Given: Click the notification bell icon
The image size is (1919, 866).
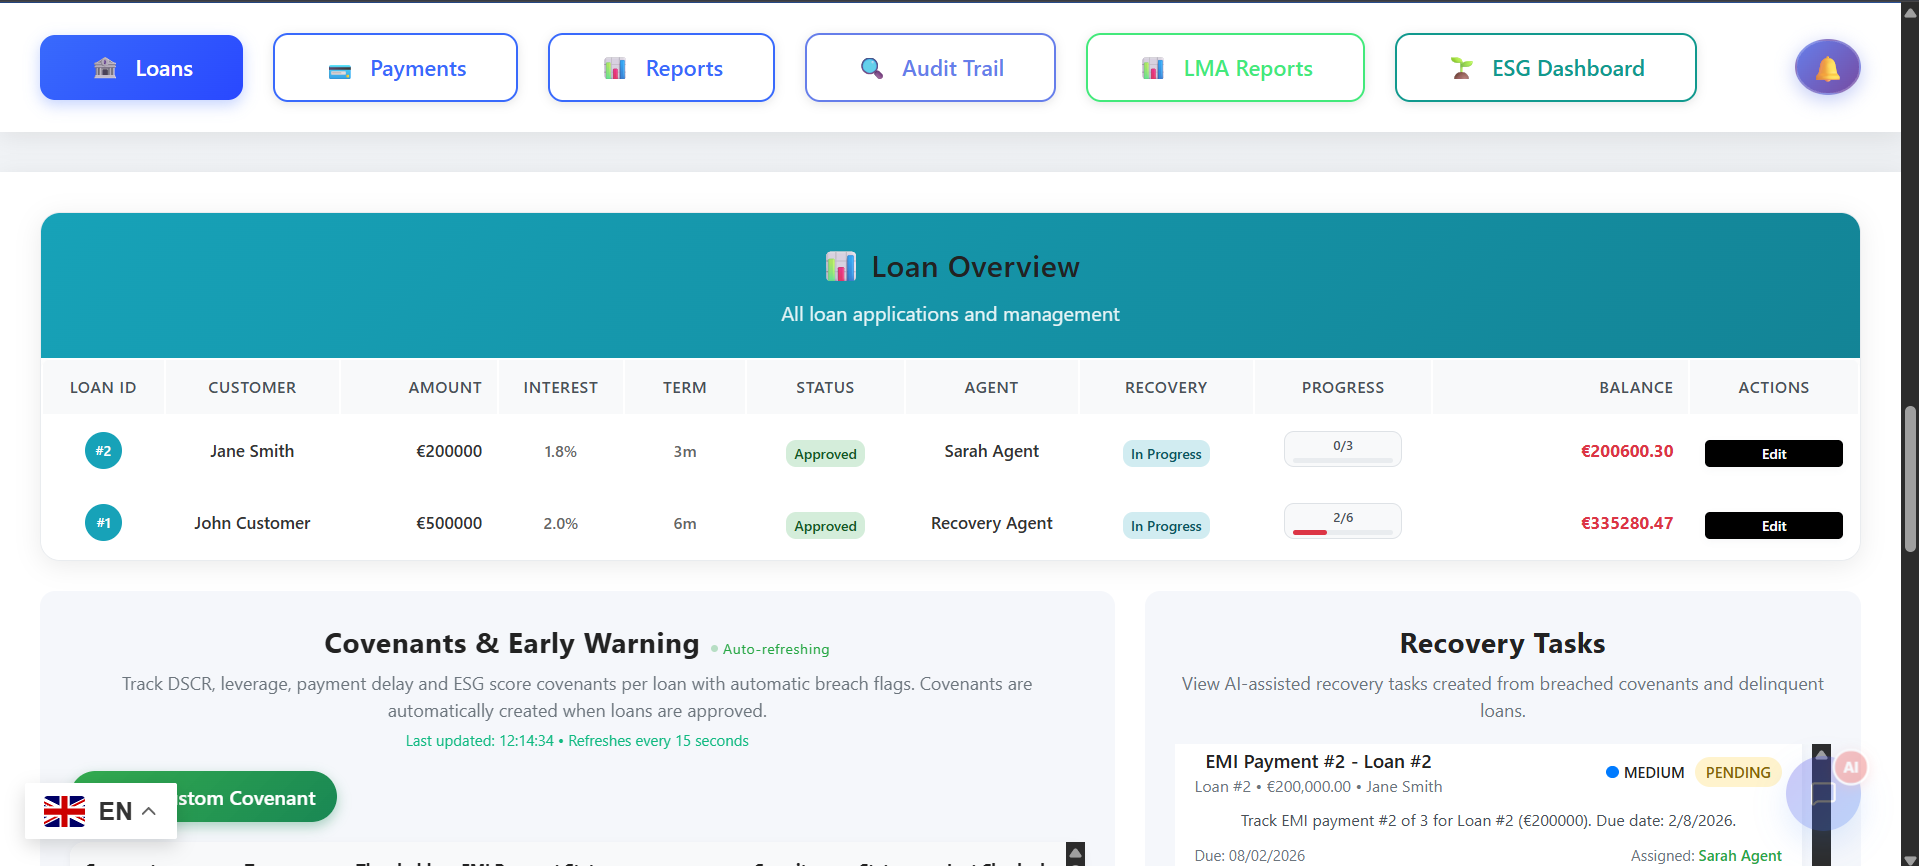Looking at the screenshot, I should 1827,68.
